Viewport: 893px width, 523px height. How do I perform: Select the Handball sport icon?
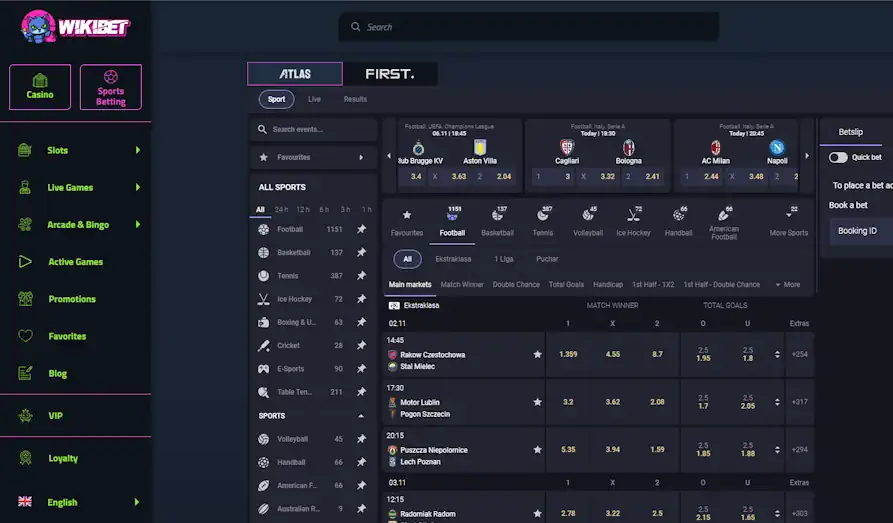(x=678, y=221)
